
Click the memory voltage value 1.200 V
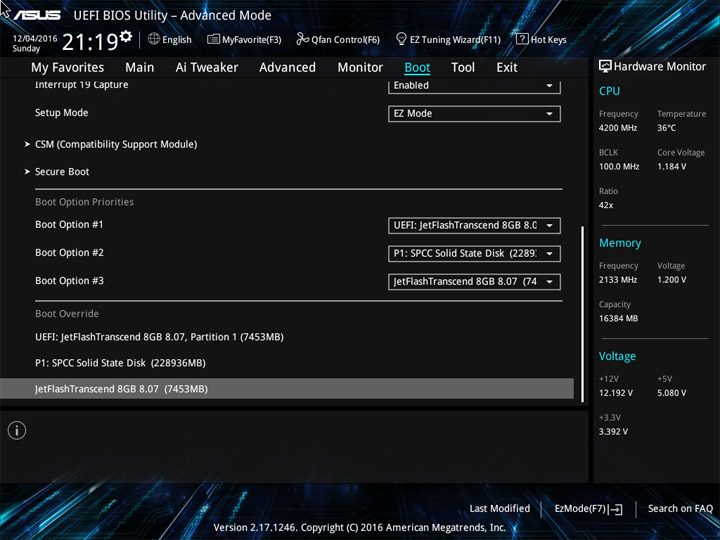671,280
